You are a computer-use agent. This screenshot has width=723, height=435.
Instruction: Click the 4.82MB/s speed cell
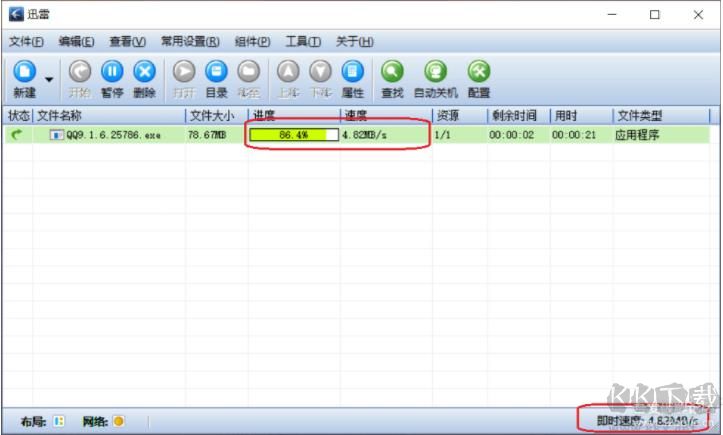coord(364,135)
